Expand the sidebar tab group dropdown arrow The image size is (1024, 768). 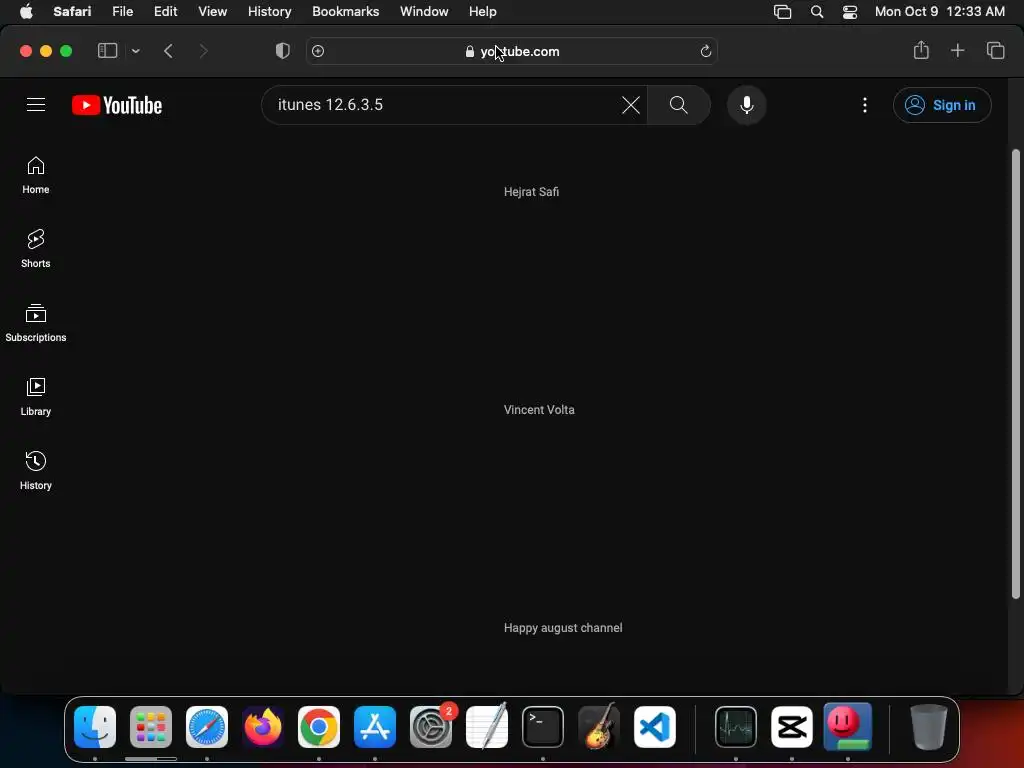[x=135, y=51]
